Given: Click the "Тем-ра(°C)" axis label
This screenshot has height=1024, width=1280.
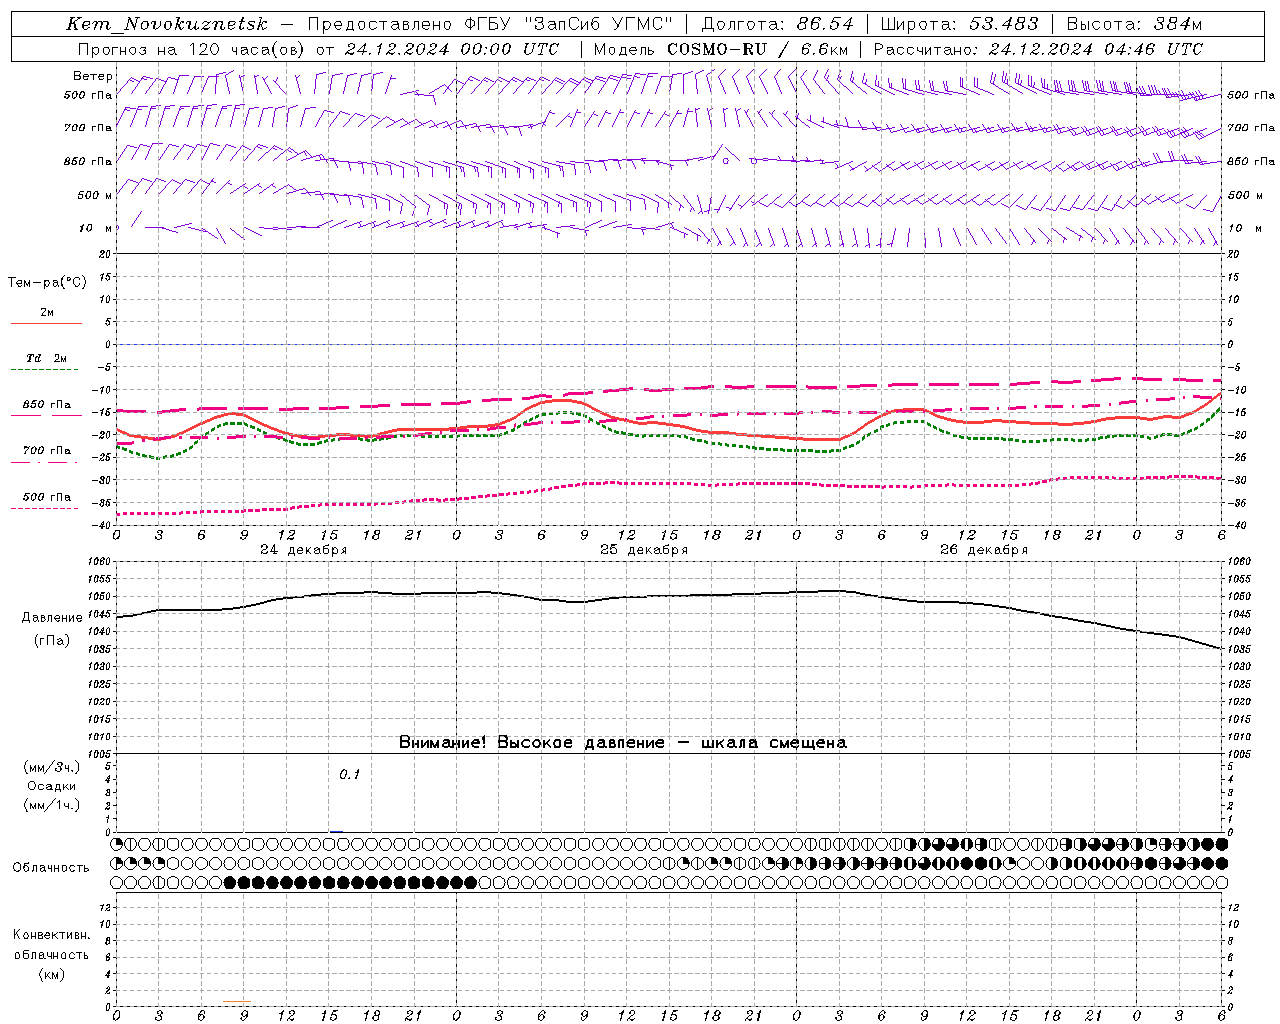Looking at the screenshot, I should (47, 283).
